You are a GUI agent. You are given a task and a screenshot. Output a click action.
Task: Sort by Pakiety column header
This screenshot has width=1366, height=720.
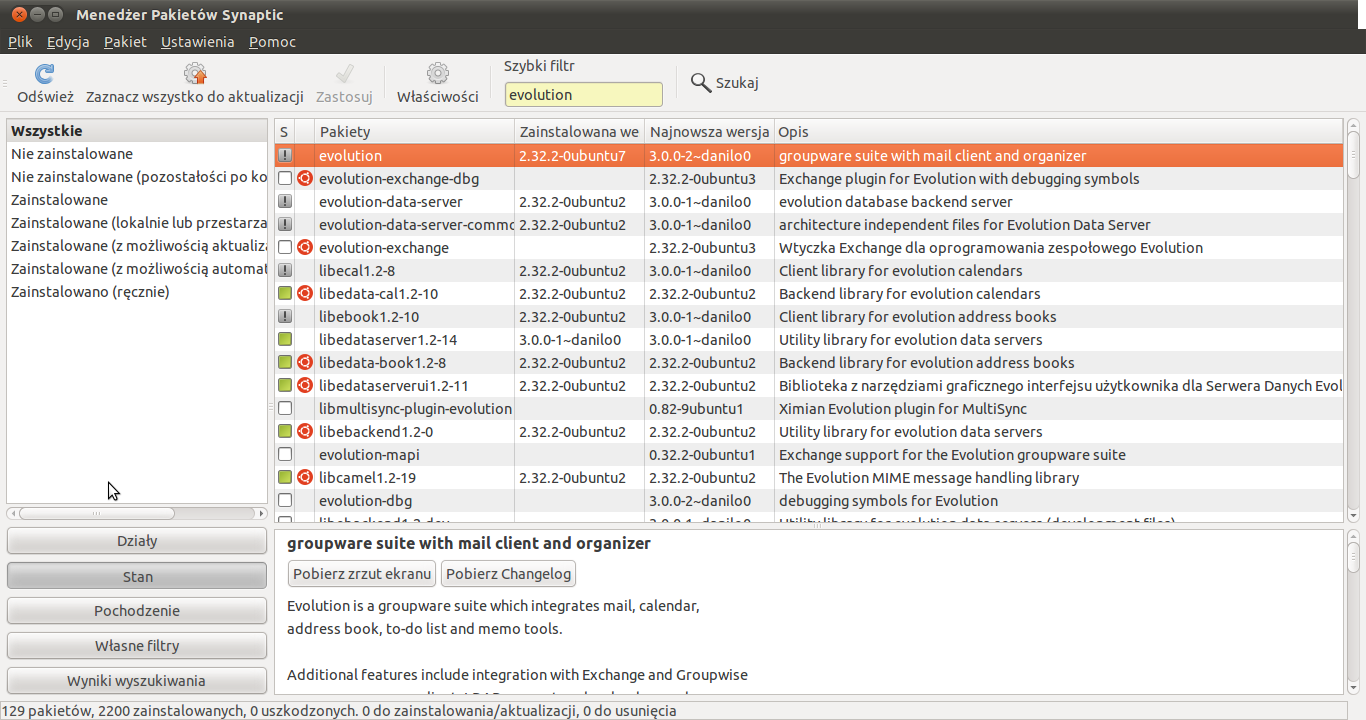[414, 132]
